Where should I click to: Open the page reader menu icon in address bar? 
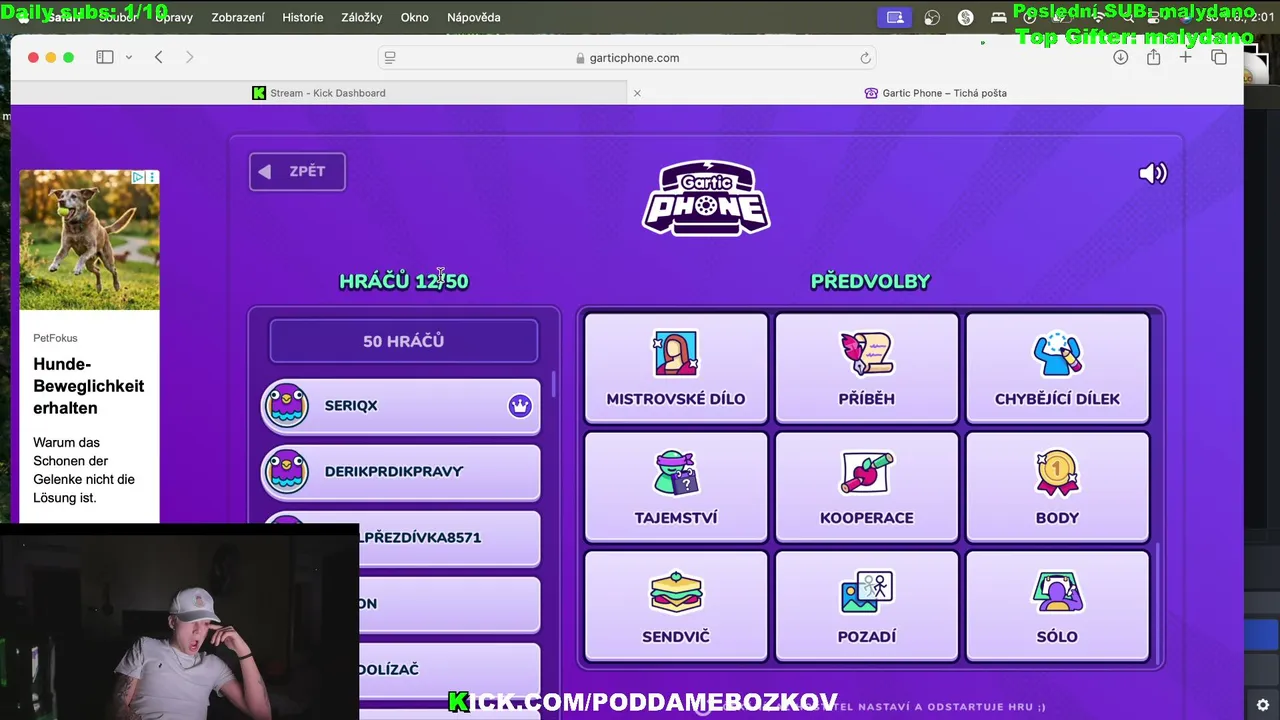point(390,58)
